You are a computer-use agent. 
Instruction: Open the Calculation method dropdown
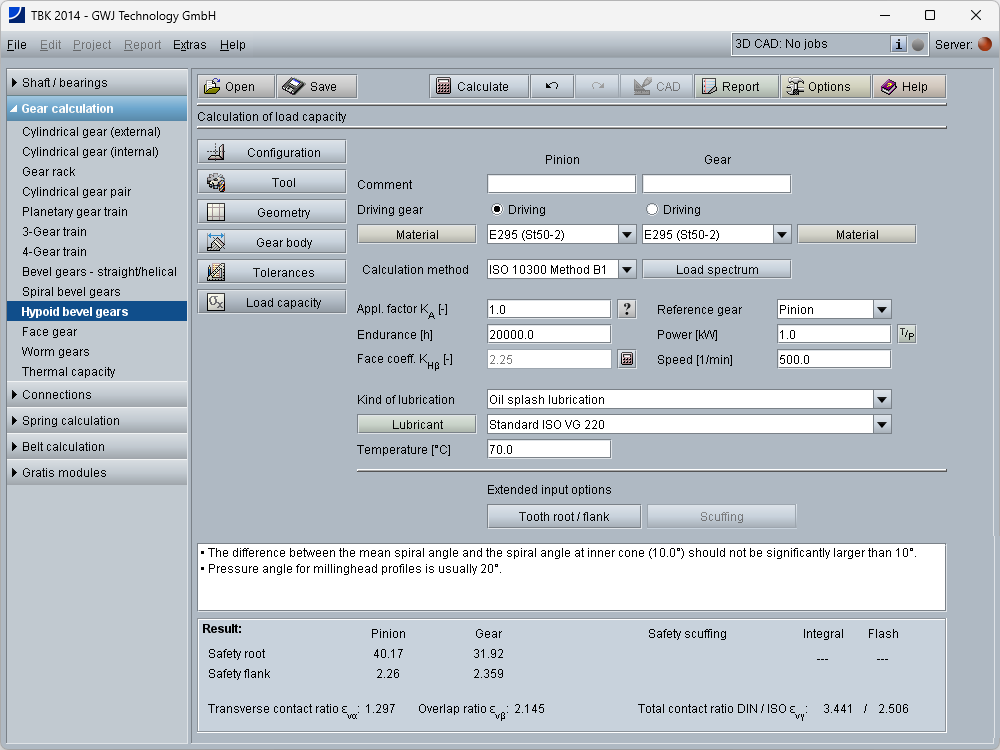pyautogui.click(x=627, y=269)
